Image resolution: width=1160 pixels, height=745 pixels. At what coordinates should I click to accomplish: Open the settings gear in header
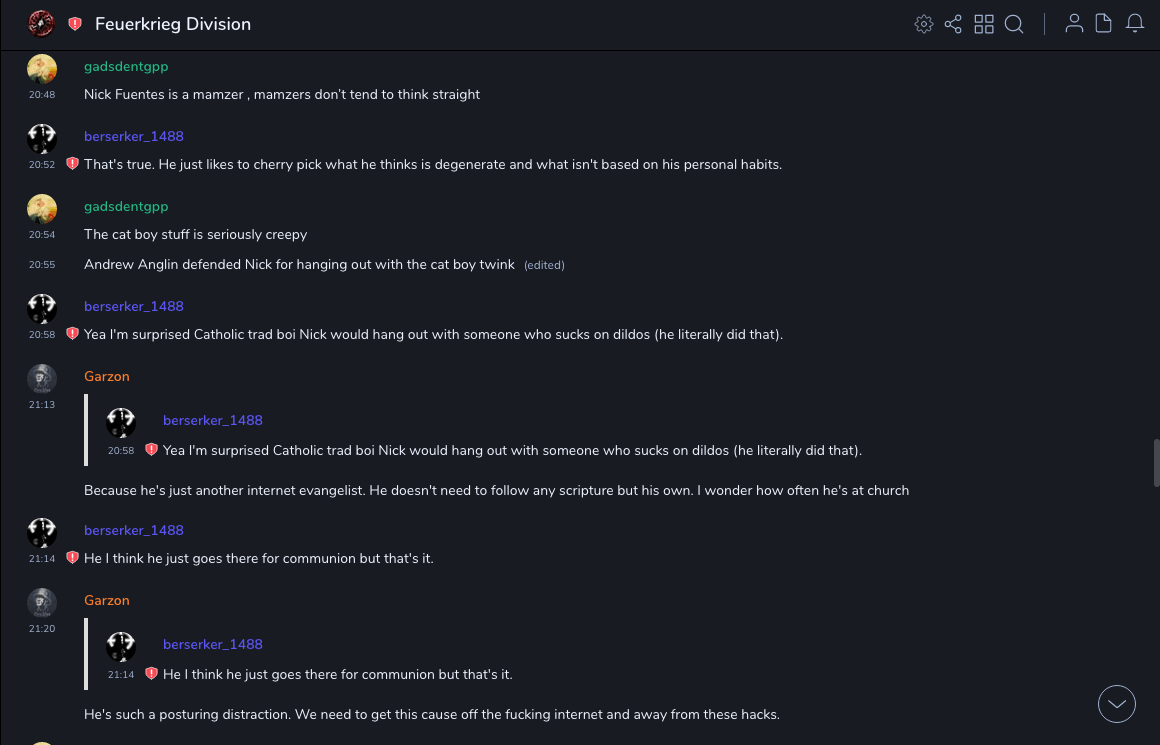(924, 24)
